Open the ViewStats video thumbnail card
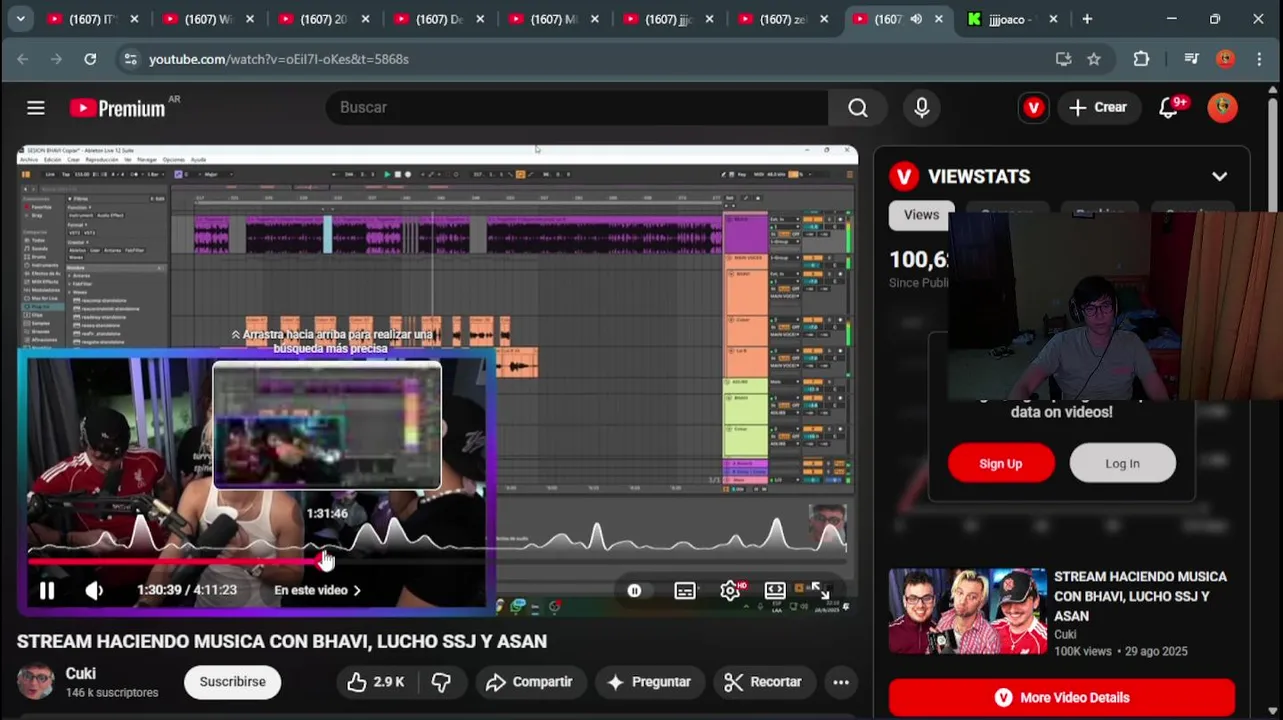The height and width of the screenshot is (720, 1283). (968, 612)
